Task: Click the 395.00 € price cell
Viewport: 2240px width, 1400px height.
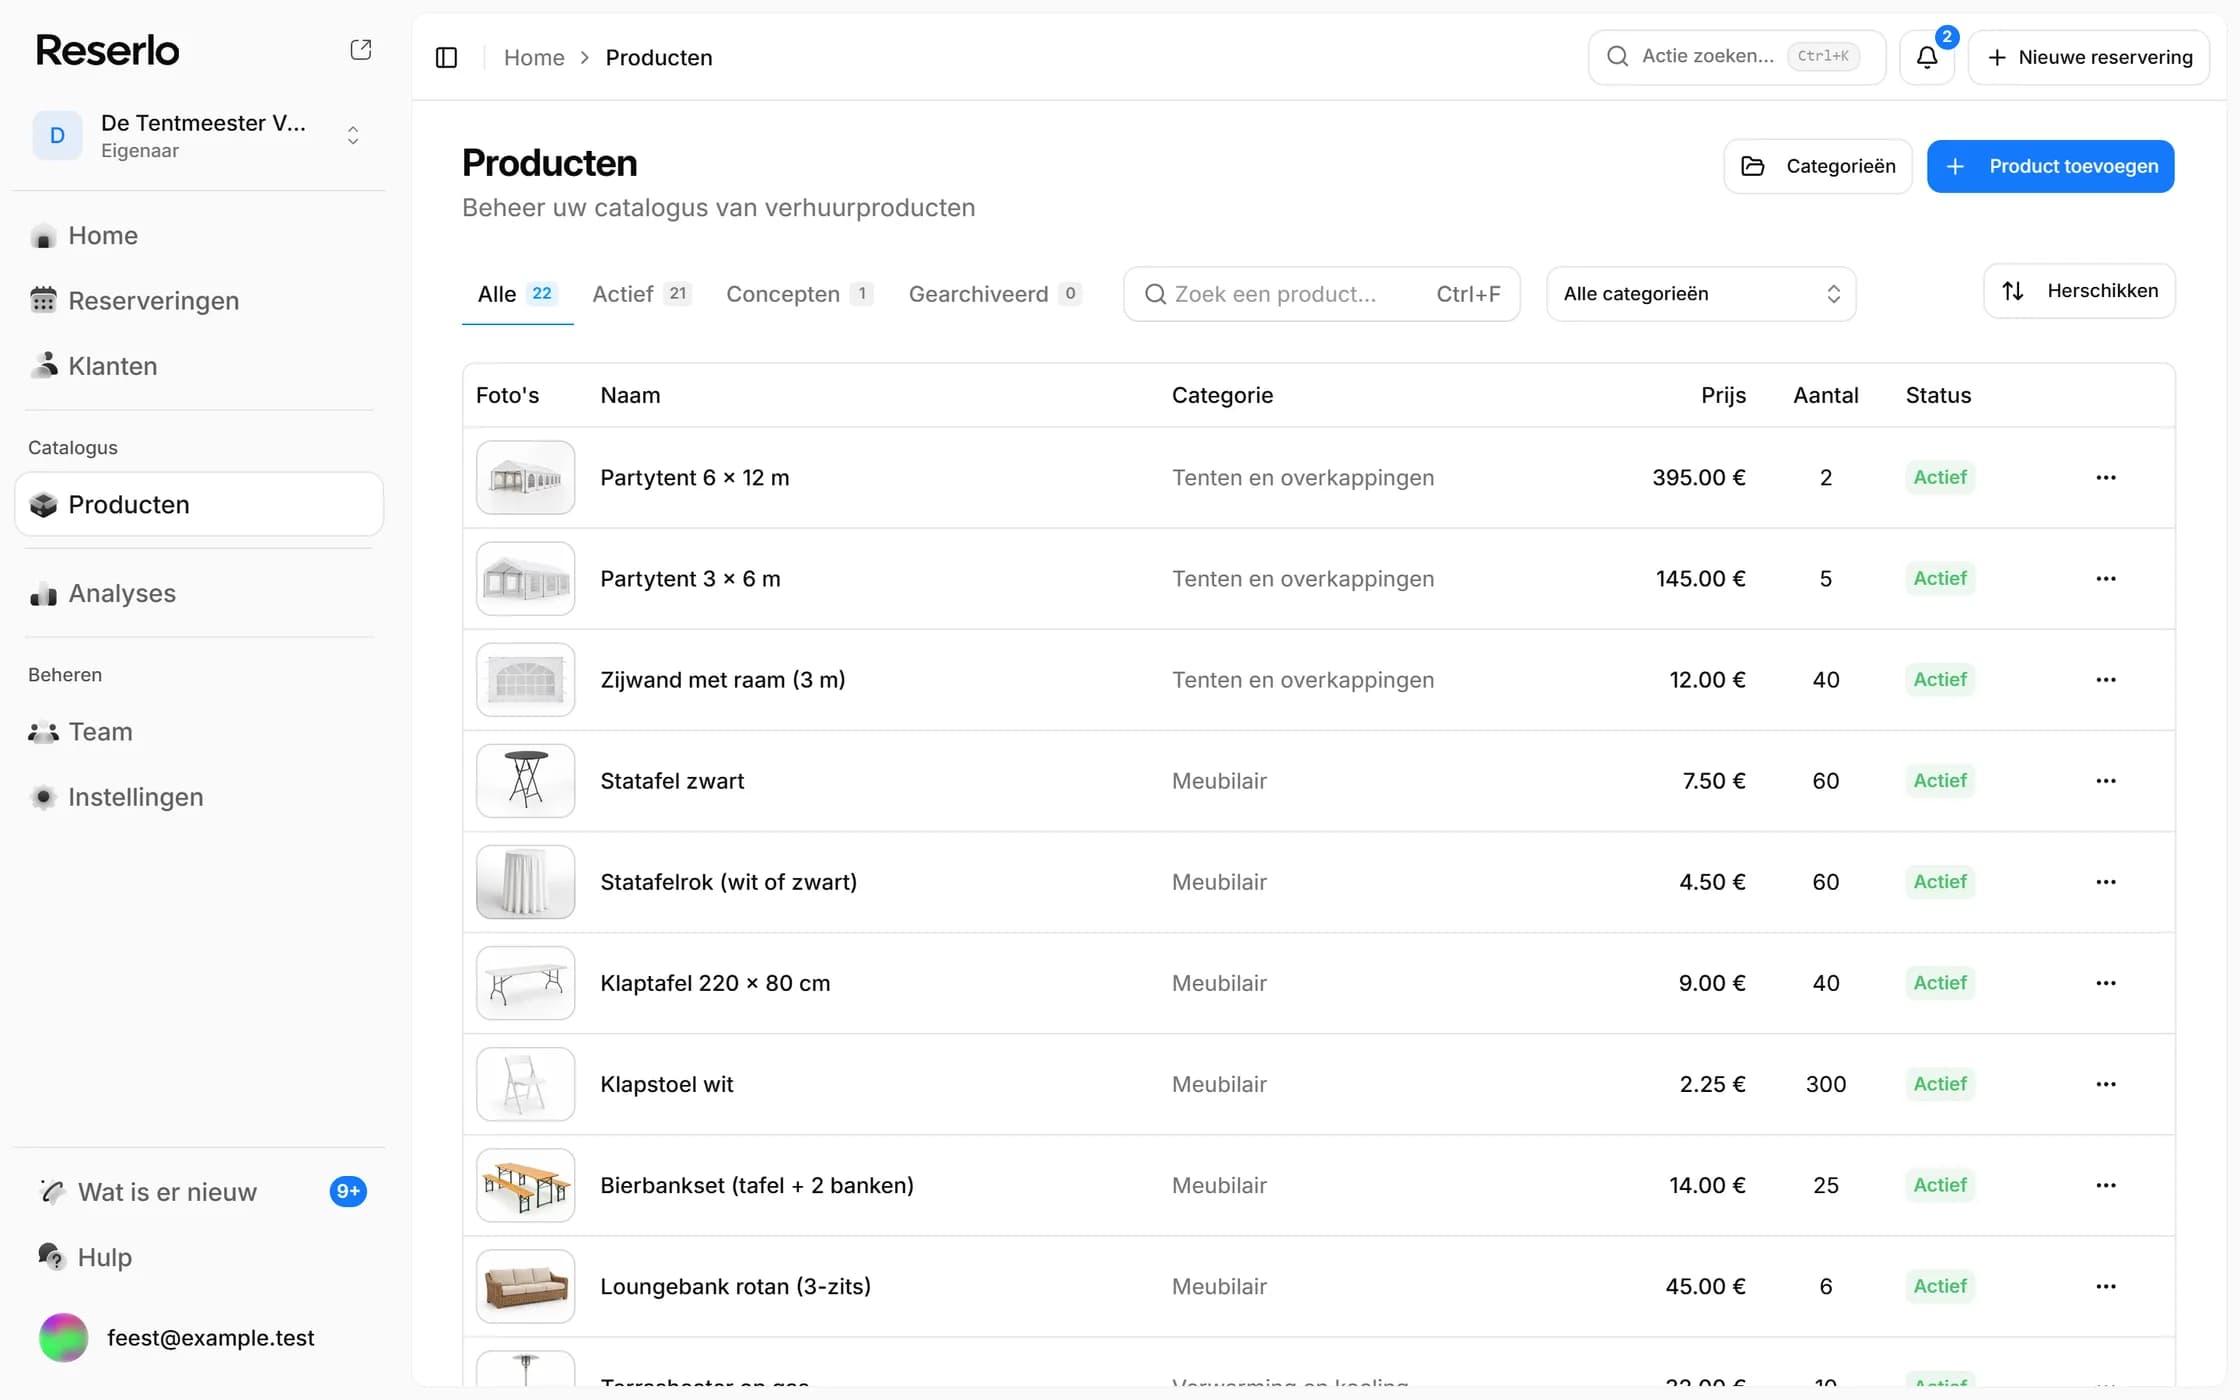Action: [x=1698, y=478]
